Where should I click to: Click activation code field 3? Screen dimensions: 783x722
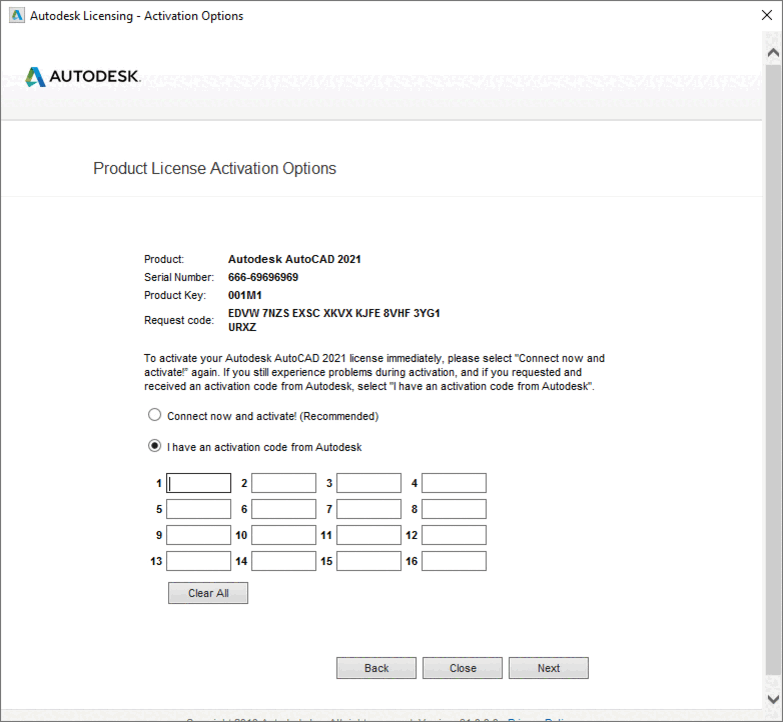pos(369,483)
